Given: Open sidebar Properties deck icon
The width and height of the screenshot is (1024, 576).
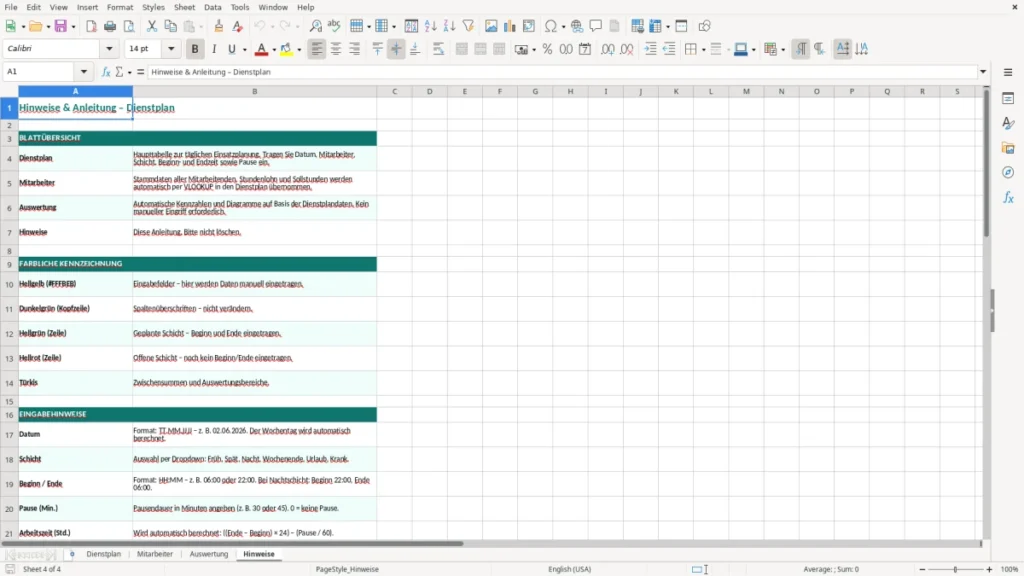Looking at the screenshot, I should (1008, 99).
